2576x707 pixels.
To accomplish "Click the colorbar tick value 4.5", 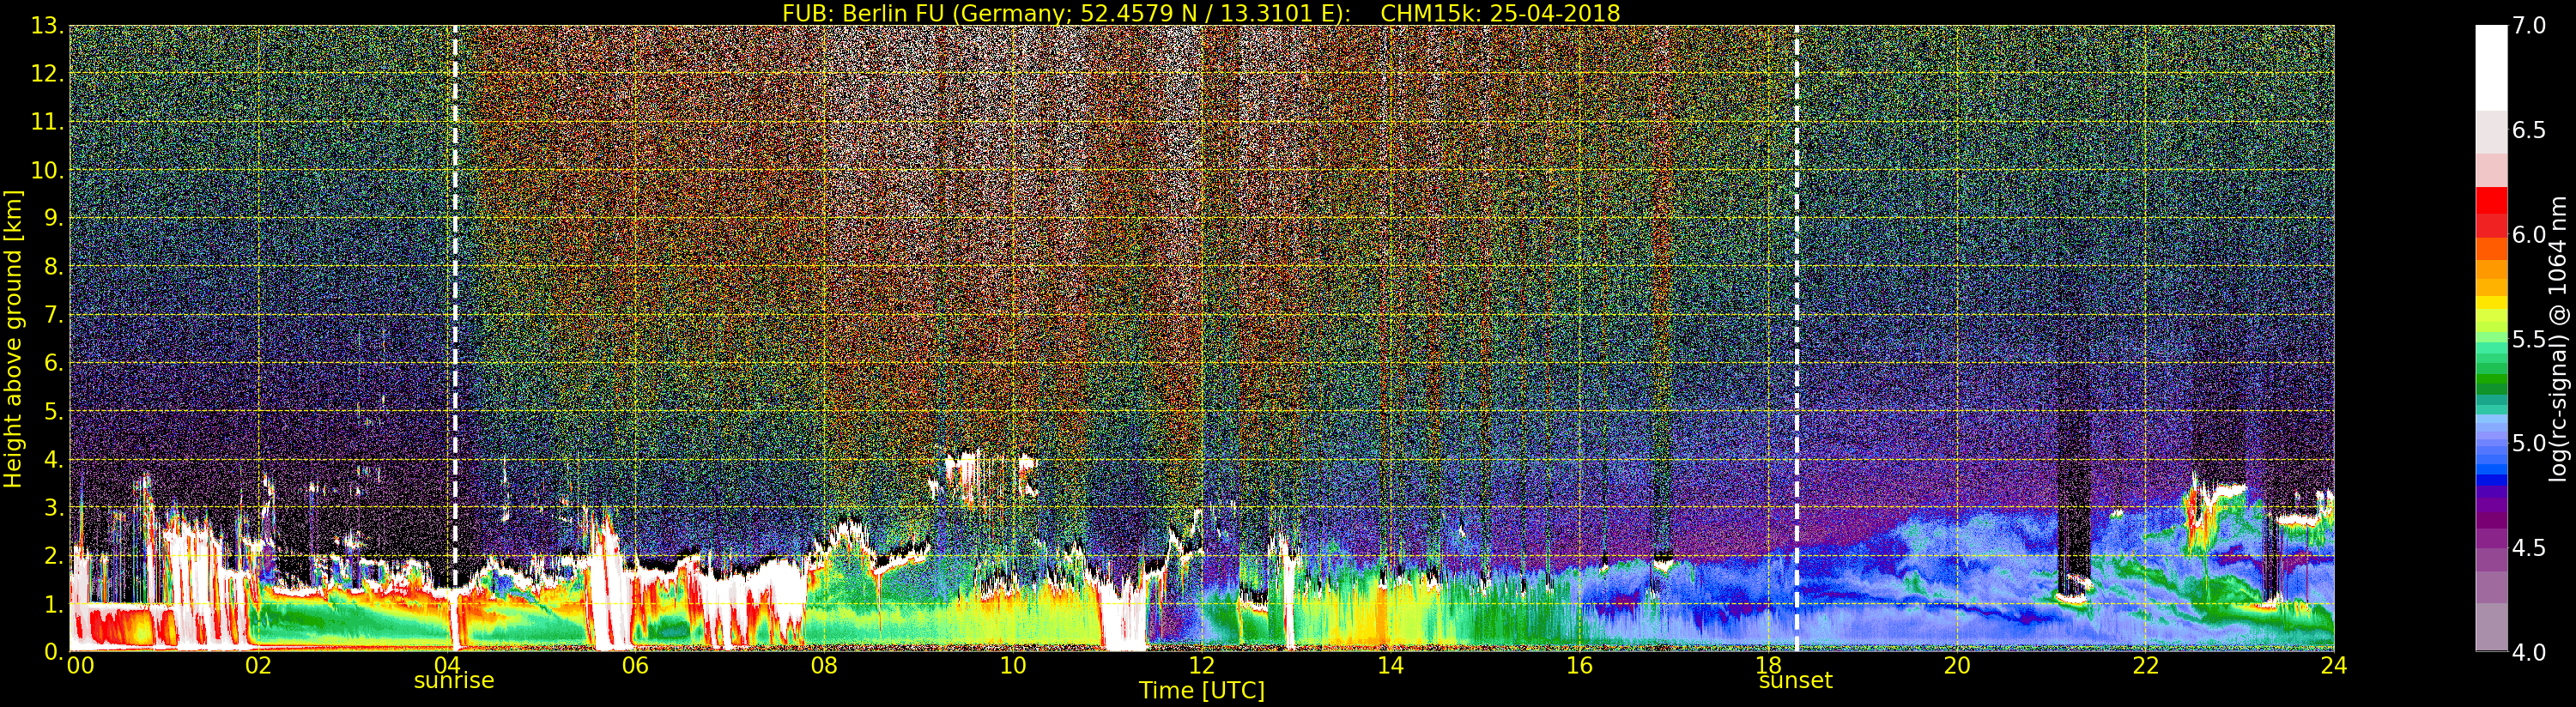I will click(x=2529, y=548).
